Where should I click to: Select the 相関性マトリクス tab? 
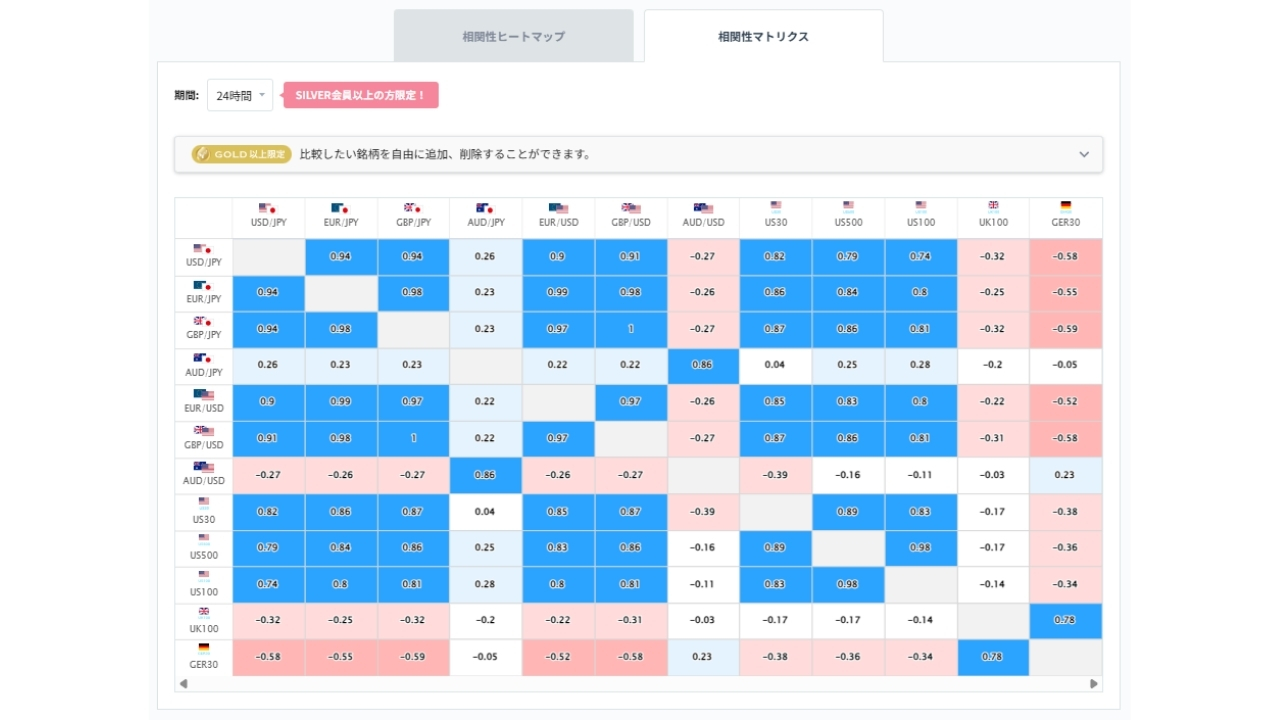764,36
